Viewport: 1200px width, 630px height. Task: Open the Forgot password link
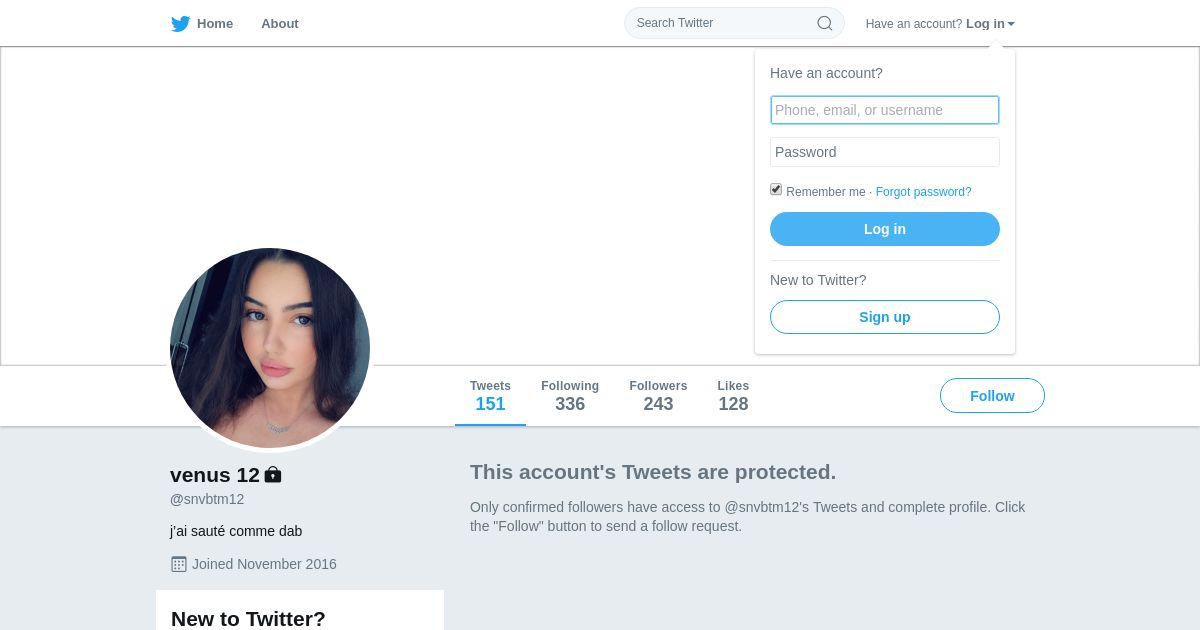point(923,192)
